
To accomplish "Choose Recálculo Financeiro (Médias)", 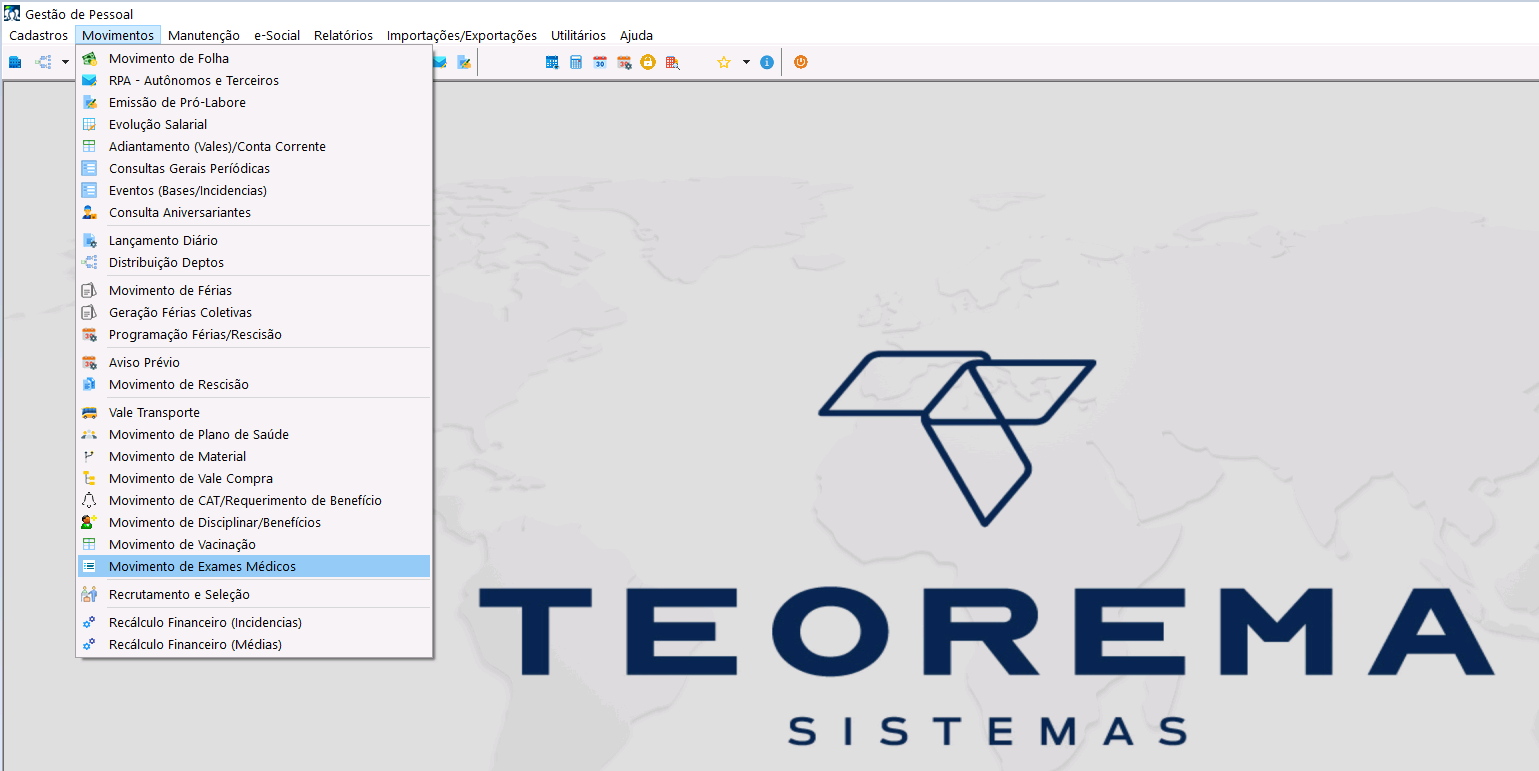I will (x=254, y=645).
